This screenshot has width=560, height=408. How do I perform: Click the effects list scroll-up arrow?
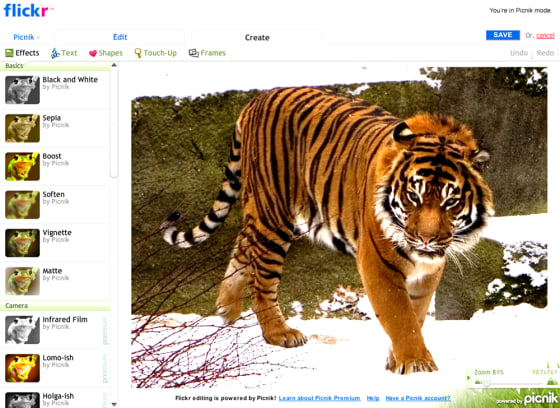click(x=114, y=65)
